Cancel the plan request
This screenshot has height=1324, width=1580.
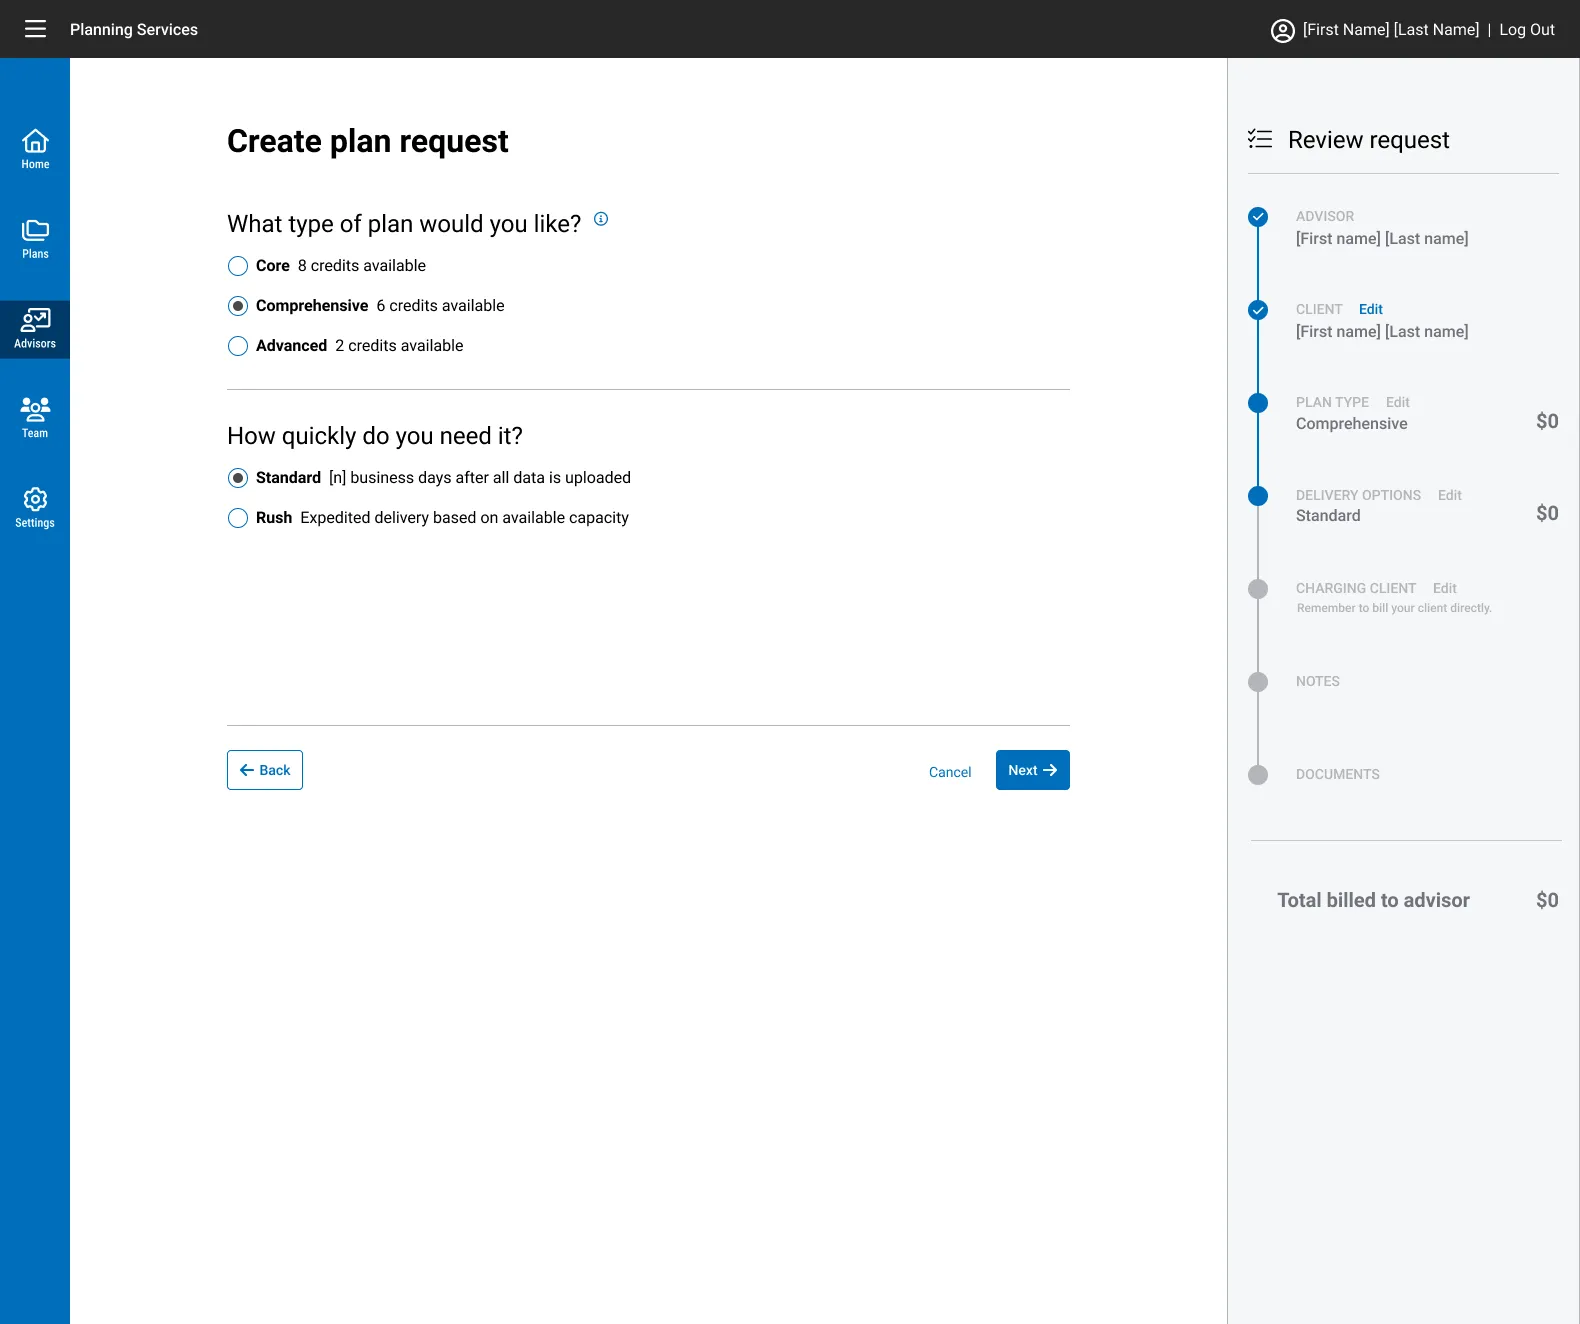950,772
